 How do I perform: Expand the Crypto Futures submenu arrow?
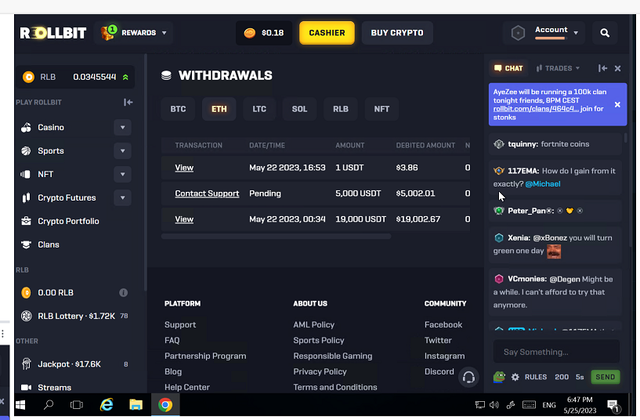point(122,198)
